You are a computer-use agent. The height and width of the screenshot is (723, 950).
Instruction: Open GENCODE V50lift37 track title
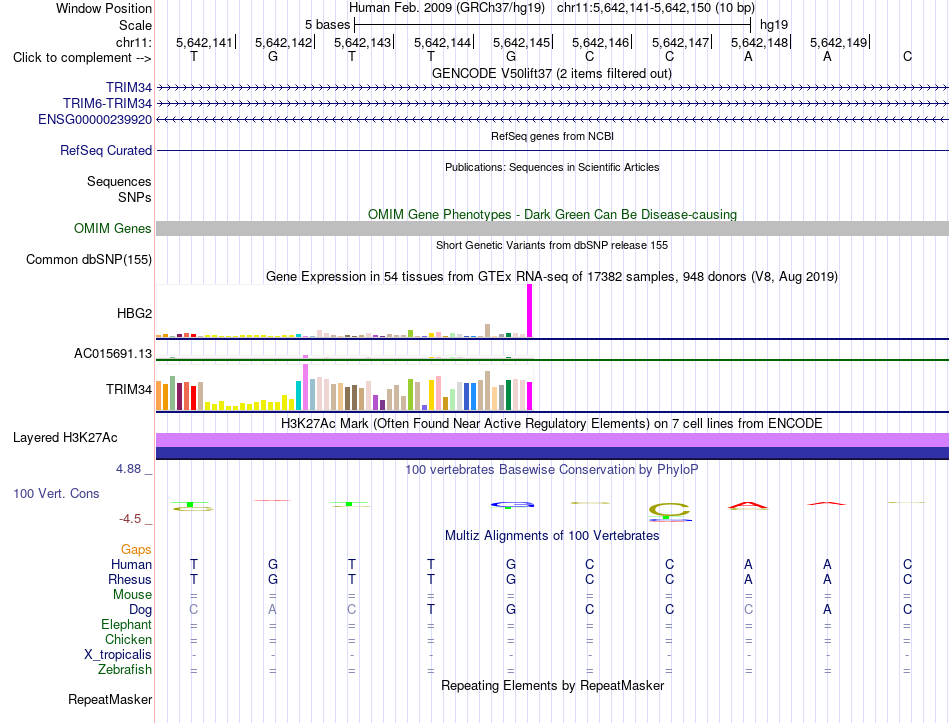[x=551, y=73]
